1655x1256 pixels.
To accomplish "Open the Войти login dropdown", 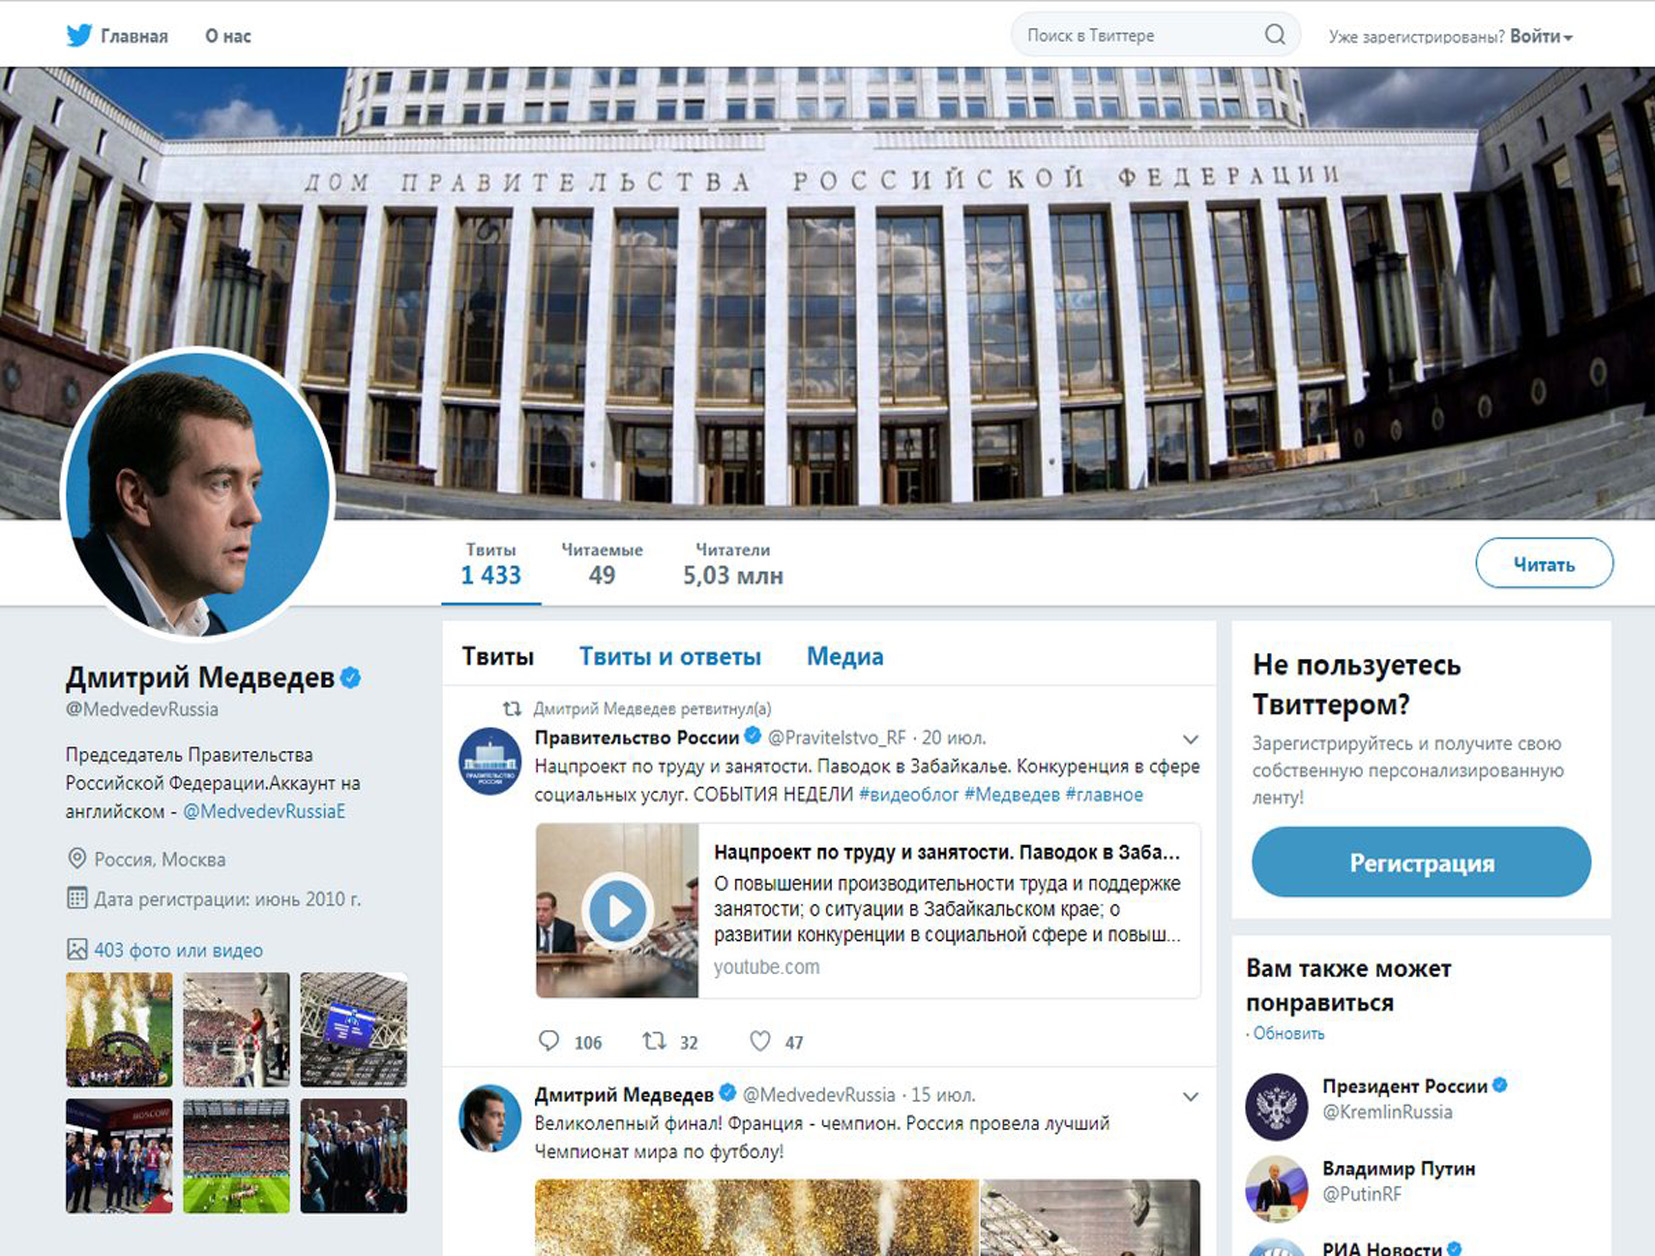I will click(x=1541, y=36).
